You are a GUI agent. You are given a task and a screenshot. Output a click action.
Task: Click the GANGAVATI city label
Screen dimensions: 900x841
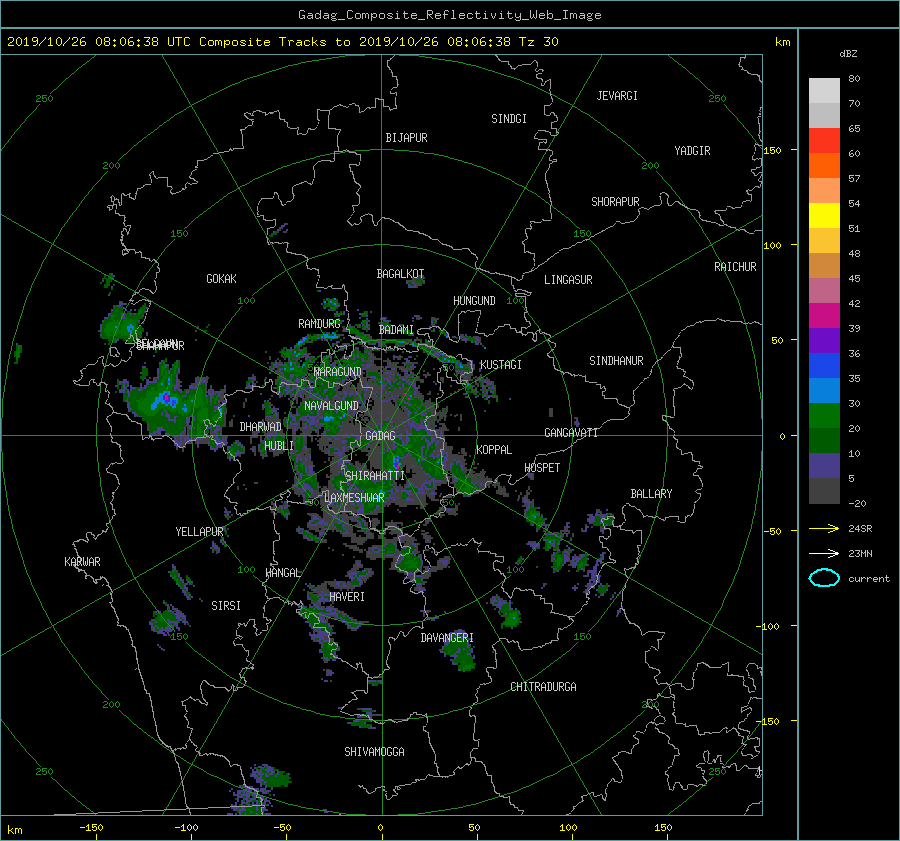[571, 433]
